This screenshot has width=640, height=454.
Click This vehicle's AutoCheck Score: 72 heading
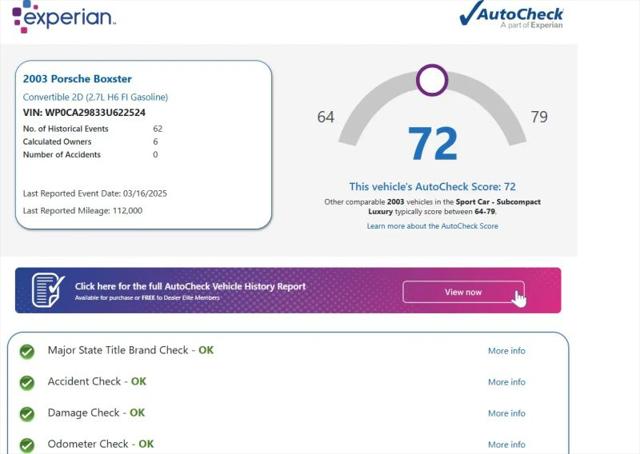tap(432, 187)
